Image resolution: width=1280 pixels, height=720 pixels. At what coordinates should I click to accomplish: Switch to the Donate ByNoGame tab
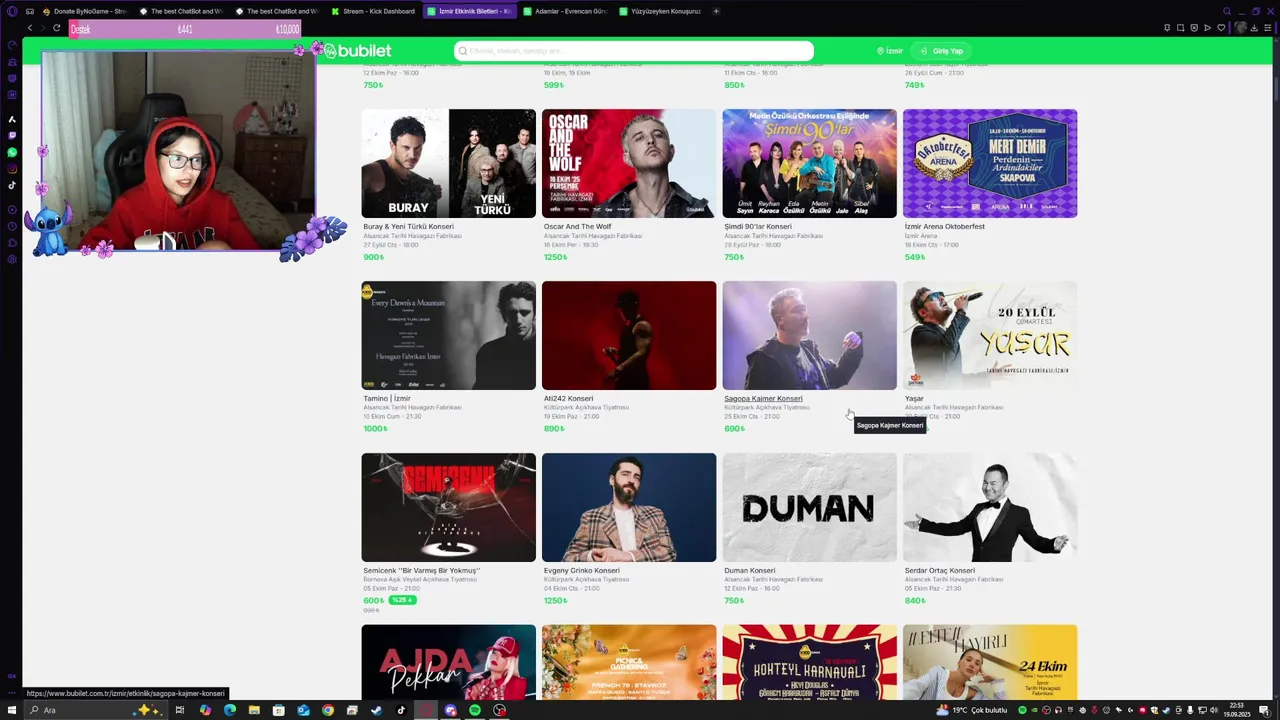[84, 11]
